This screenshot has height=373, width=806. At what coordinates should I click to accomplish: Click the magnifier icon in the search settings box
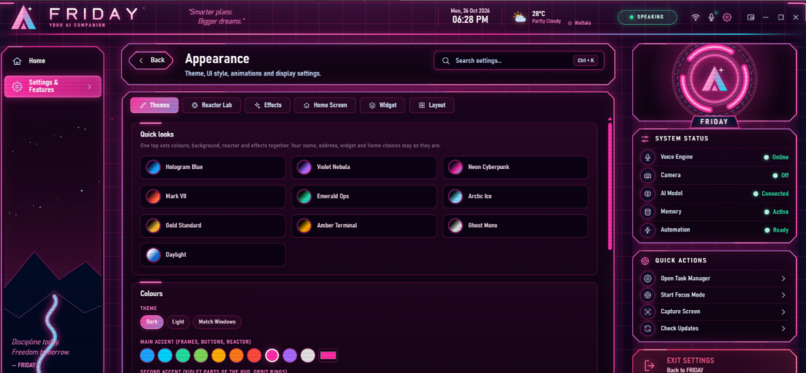click(x=446, y=61)
